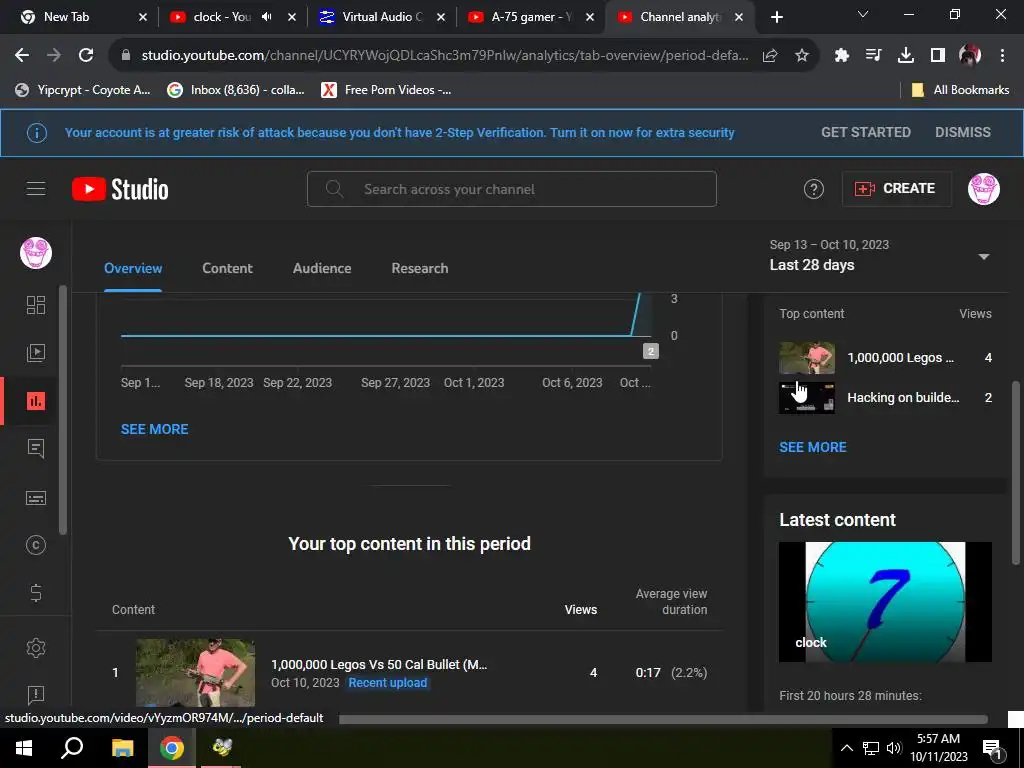Viewport: 1024px width, 768px height.
Task: Switch to the Audience tab
Action: tap(322, 268)
